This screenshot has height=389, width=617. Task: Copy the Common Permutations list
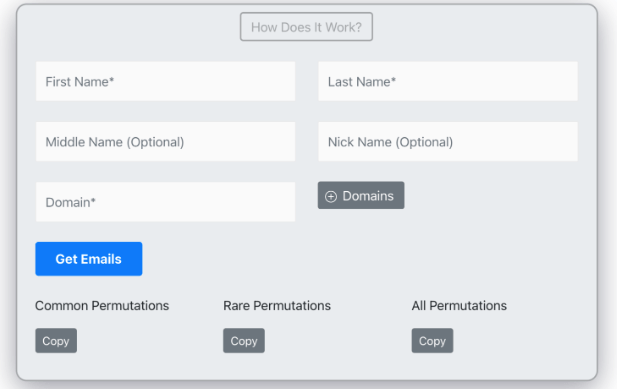click(x=56, y=341)
